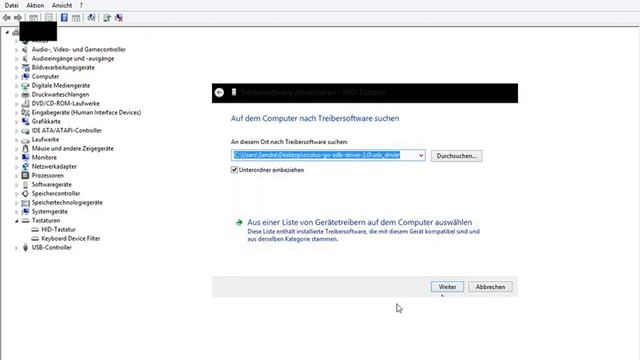
Task: Click the Computer category icon
Action: coord(25,76)
